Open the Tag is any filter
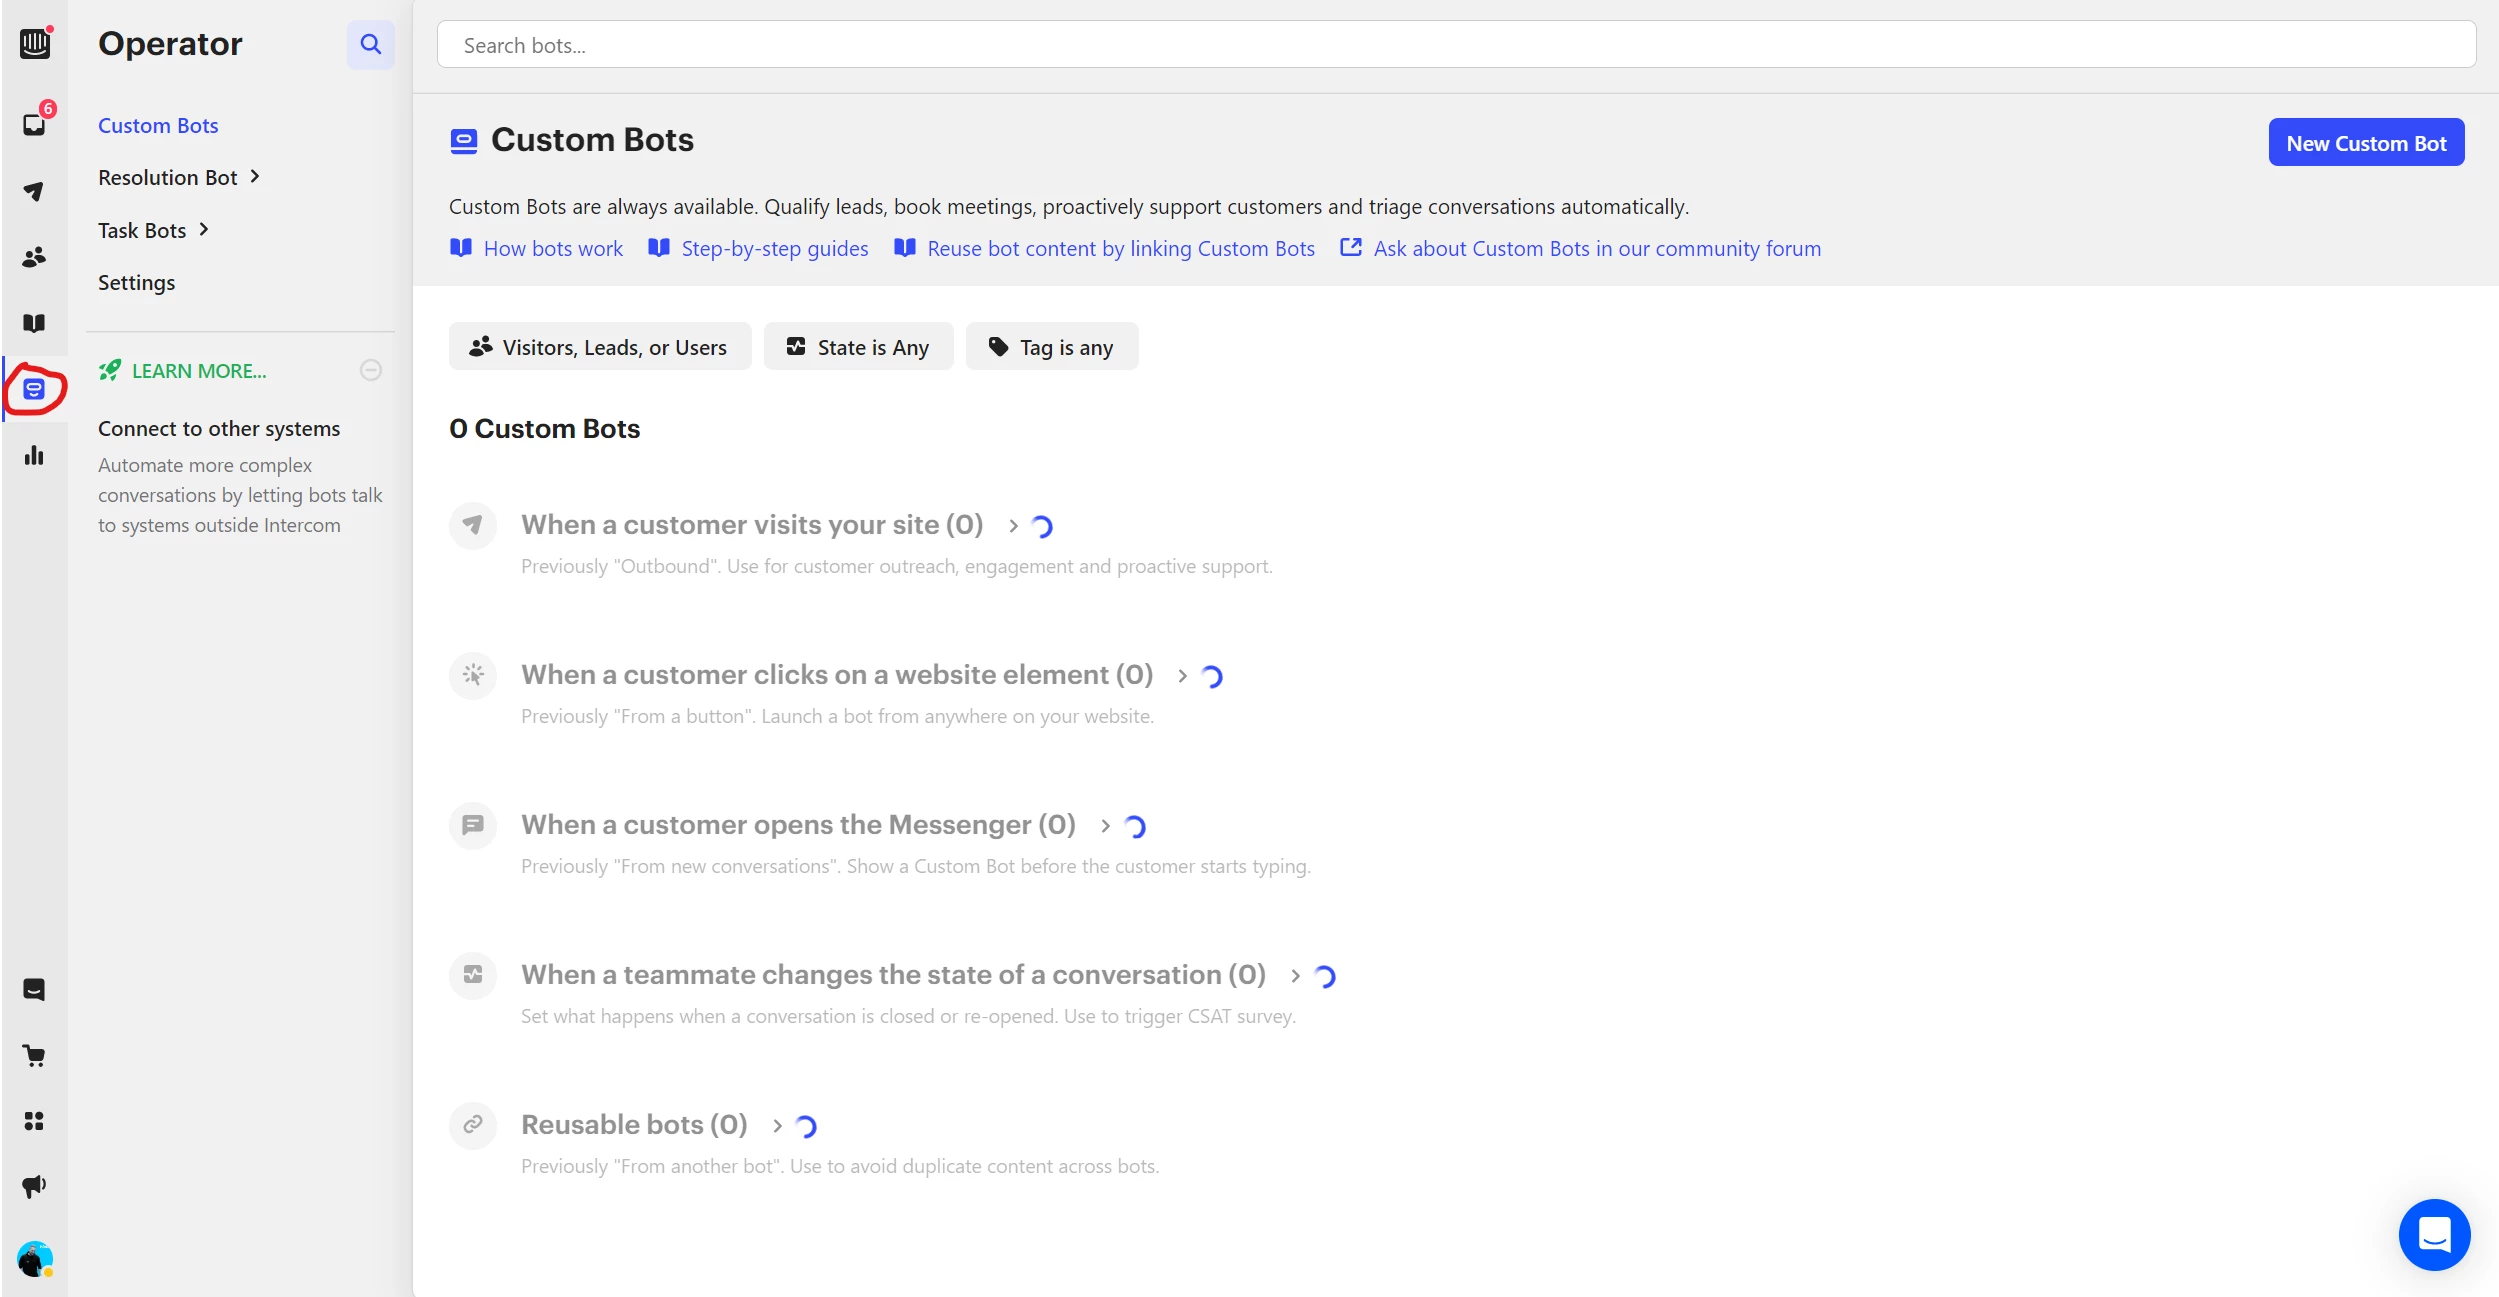 point(1052,346)
